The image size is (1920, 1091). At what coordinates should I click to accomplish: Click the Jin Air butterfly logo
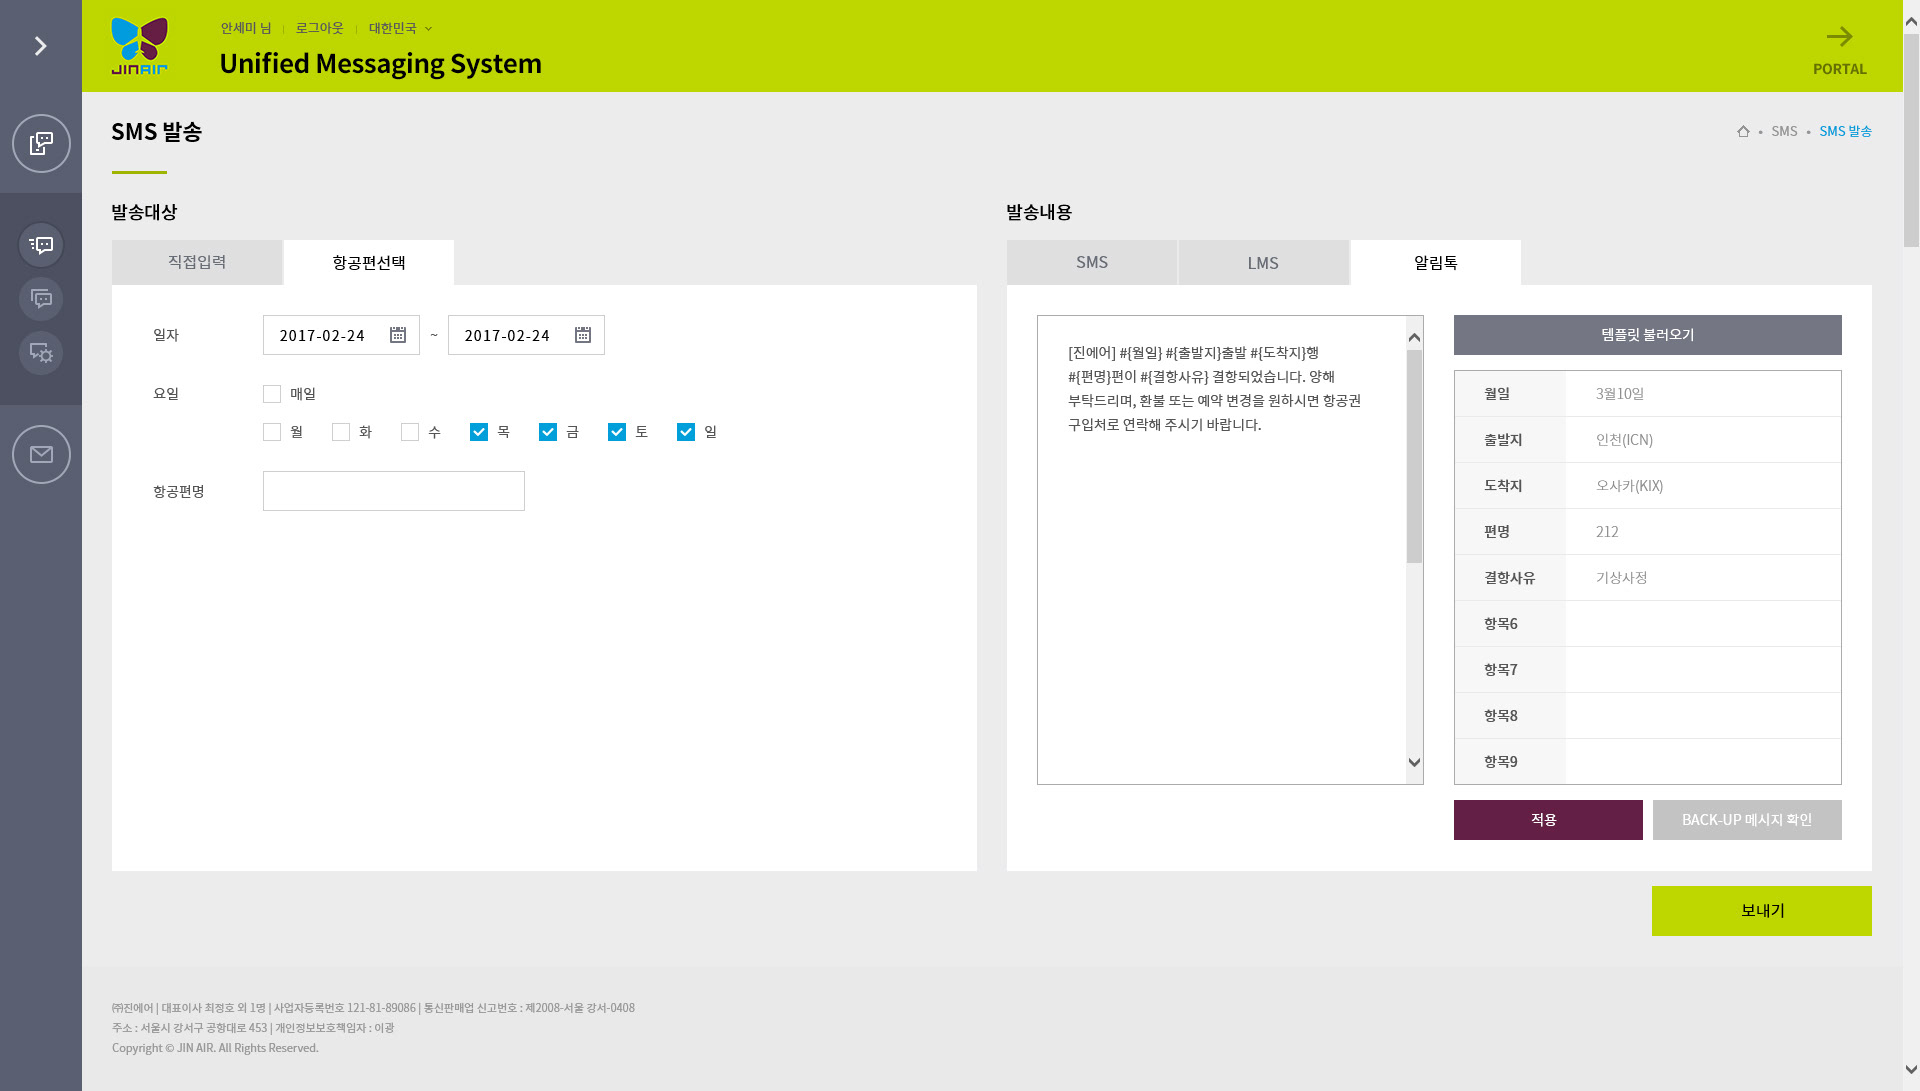(x=140, y=46)
